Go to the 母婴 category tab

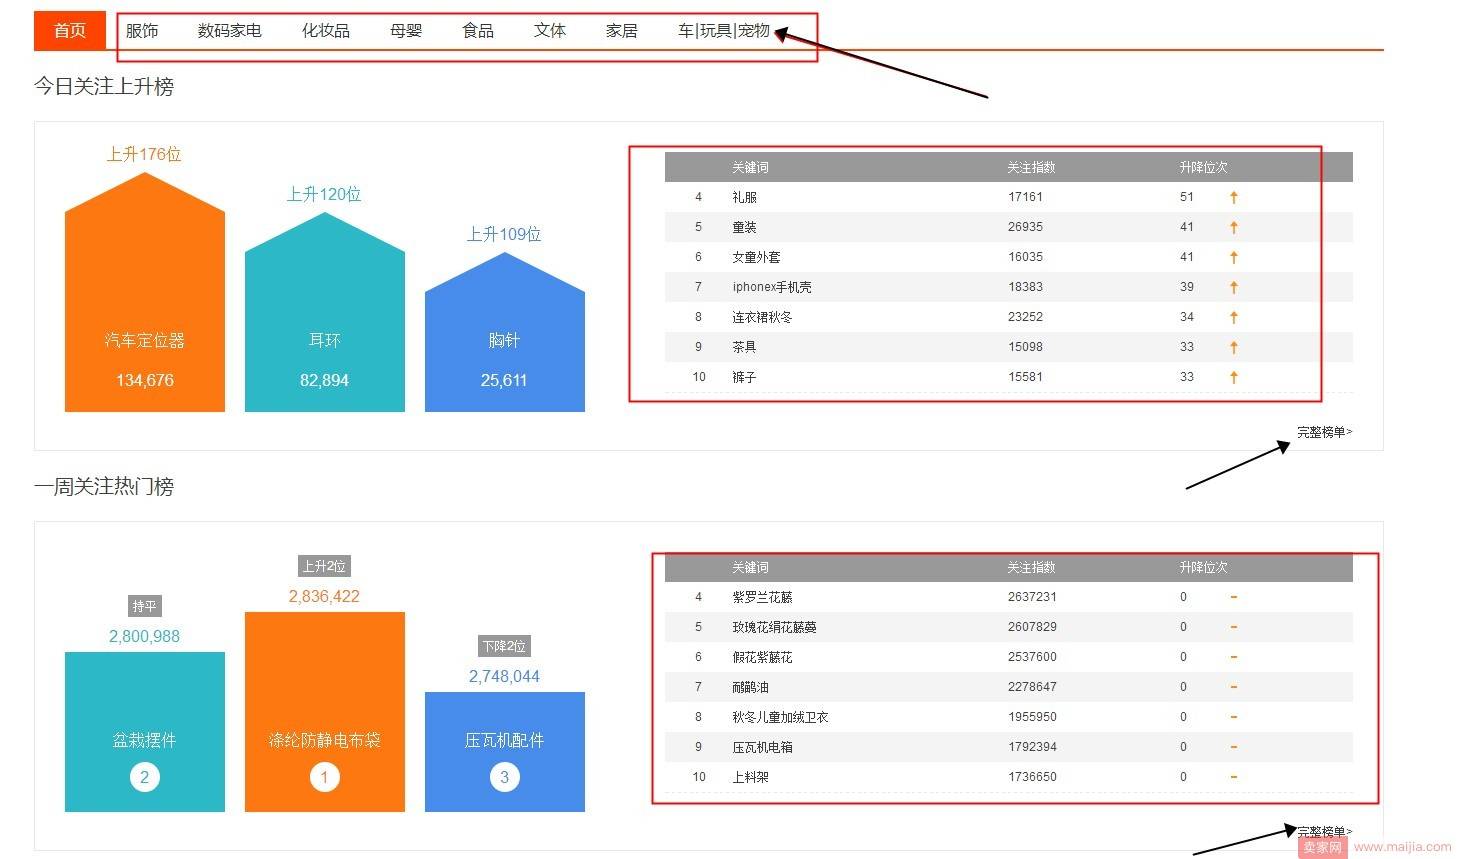pos(406,31)
